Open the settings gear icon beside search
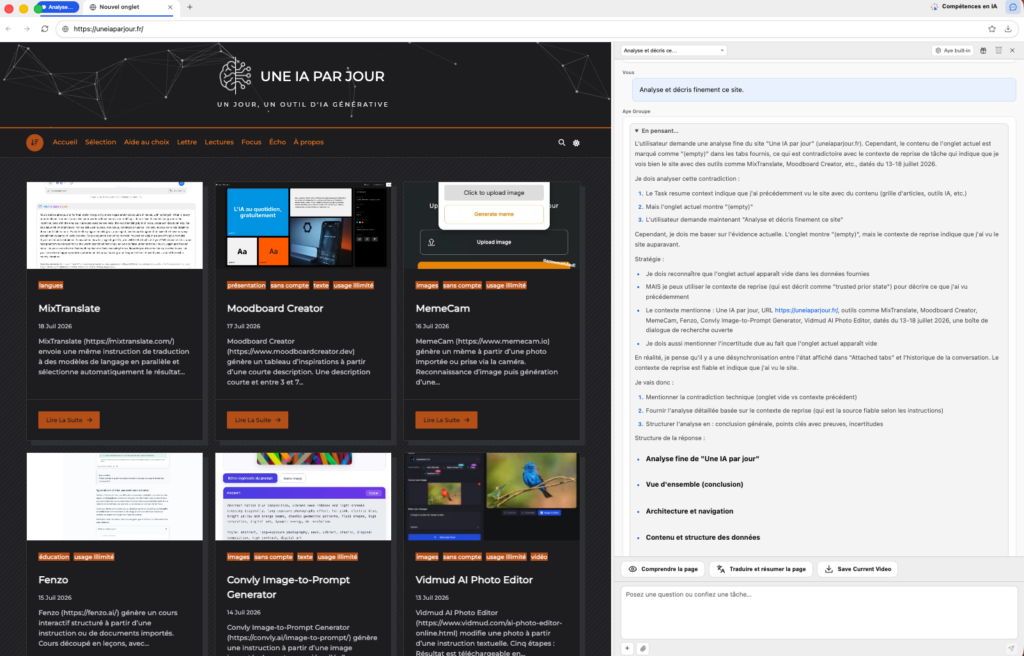The image size is (1024, 656). click(x=576, y=142)
